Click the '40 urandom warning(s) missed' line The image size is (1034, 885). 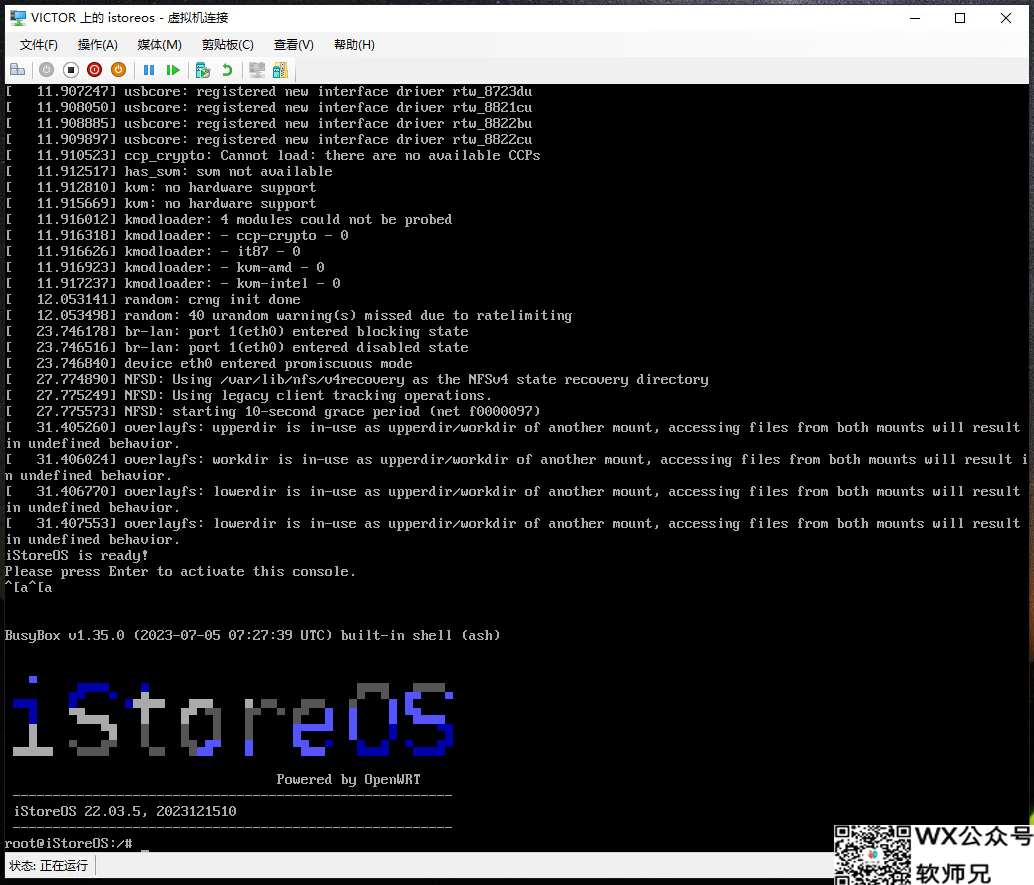(x=289, y=315)
